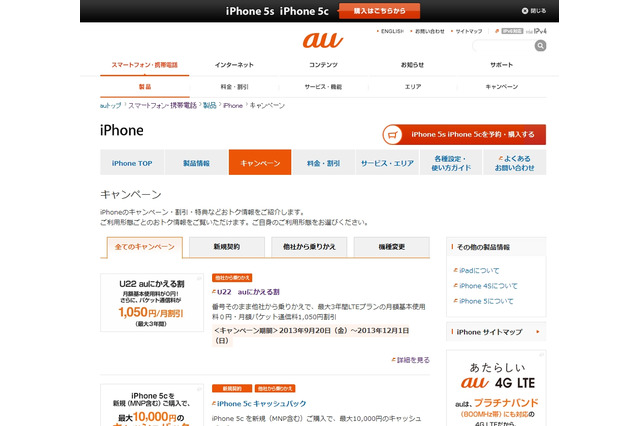The width and height of the screenshot is (640, 426).
Task: Open the 料金・割引 submenu item
Action: (x=234, y=87)
